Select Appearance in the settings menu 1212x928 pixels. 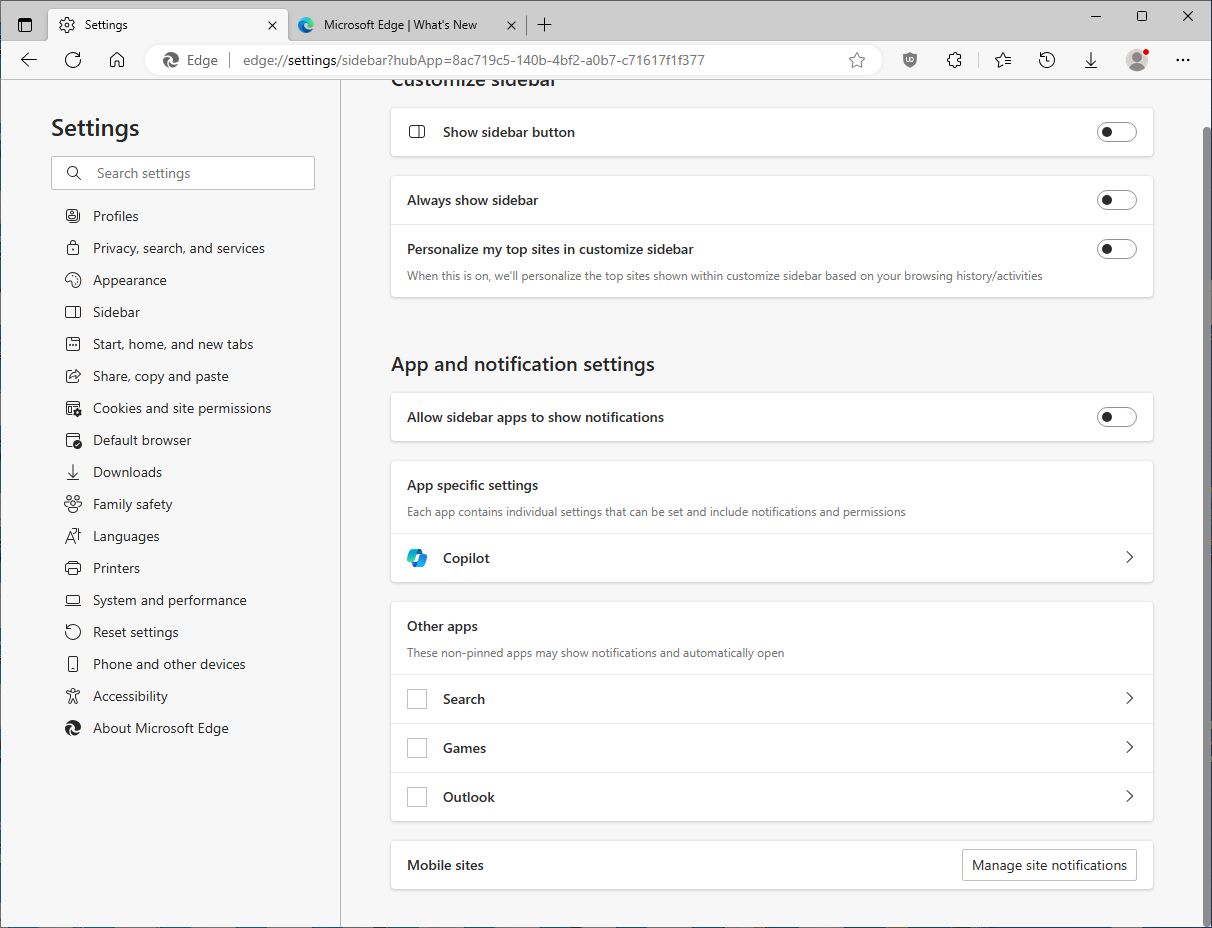pyautogui.click(x=129, y=280)
